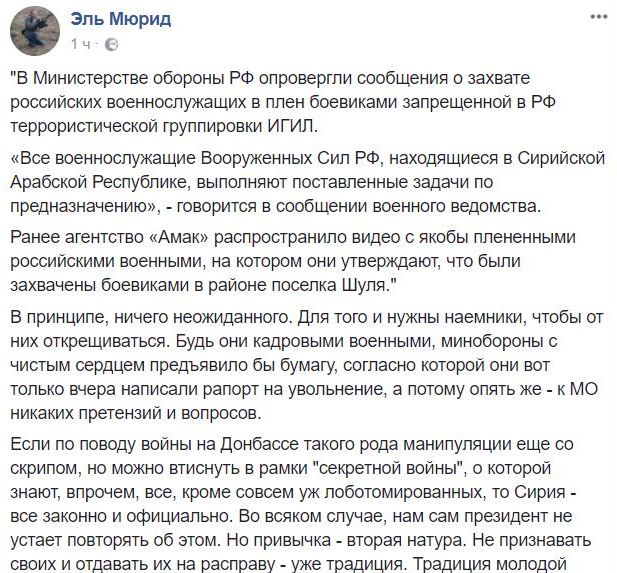
Task: Click the globe public-audience icon
Action: click(112, 44)
